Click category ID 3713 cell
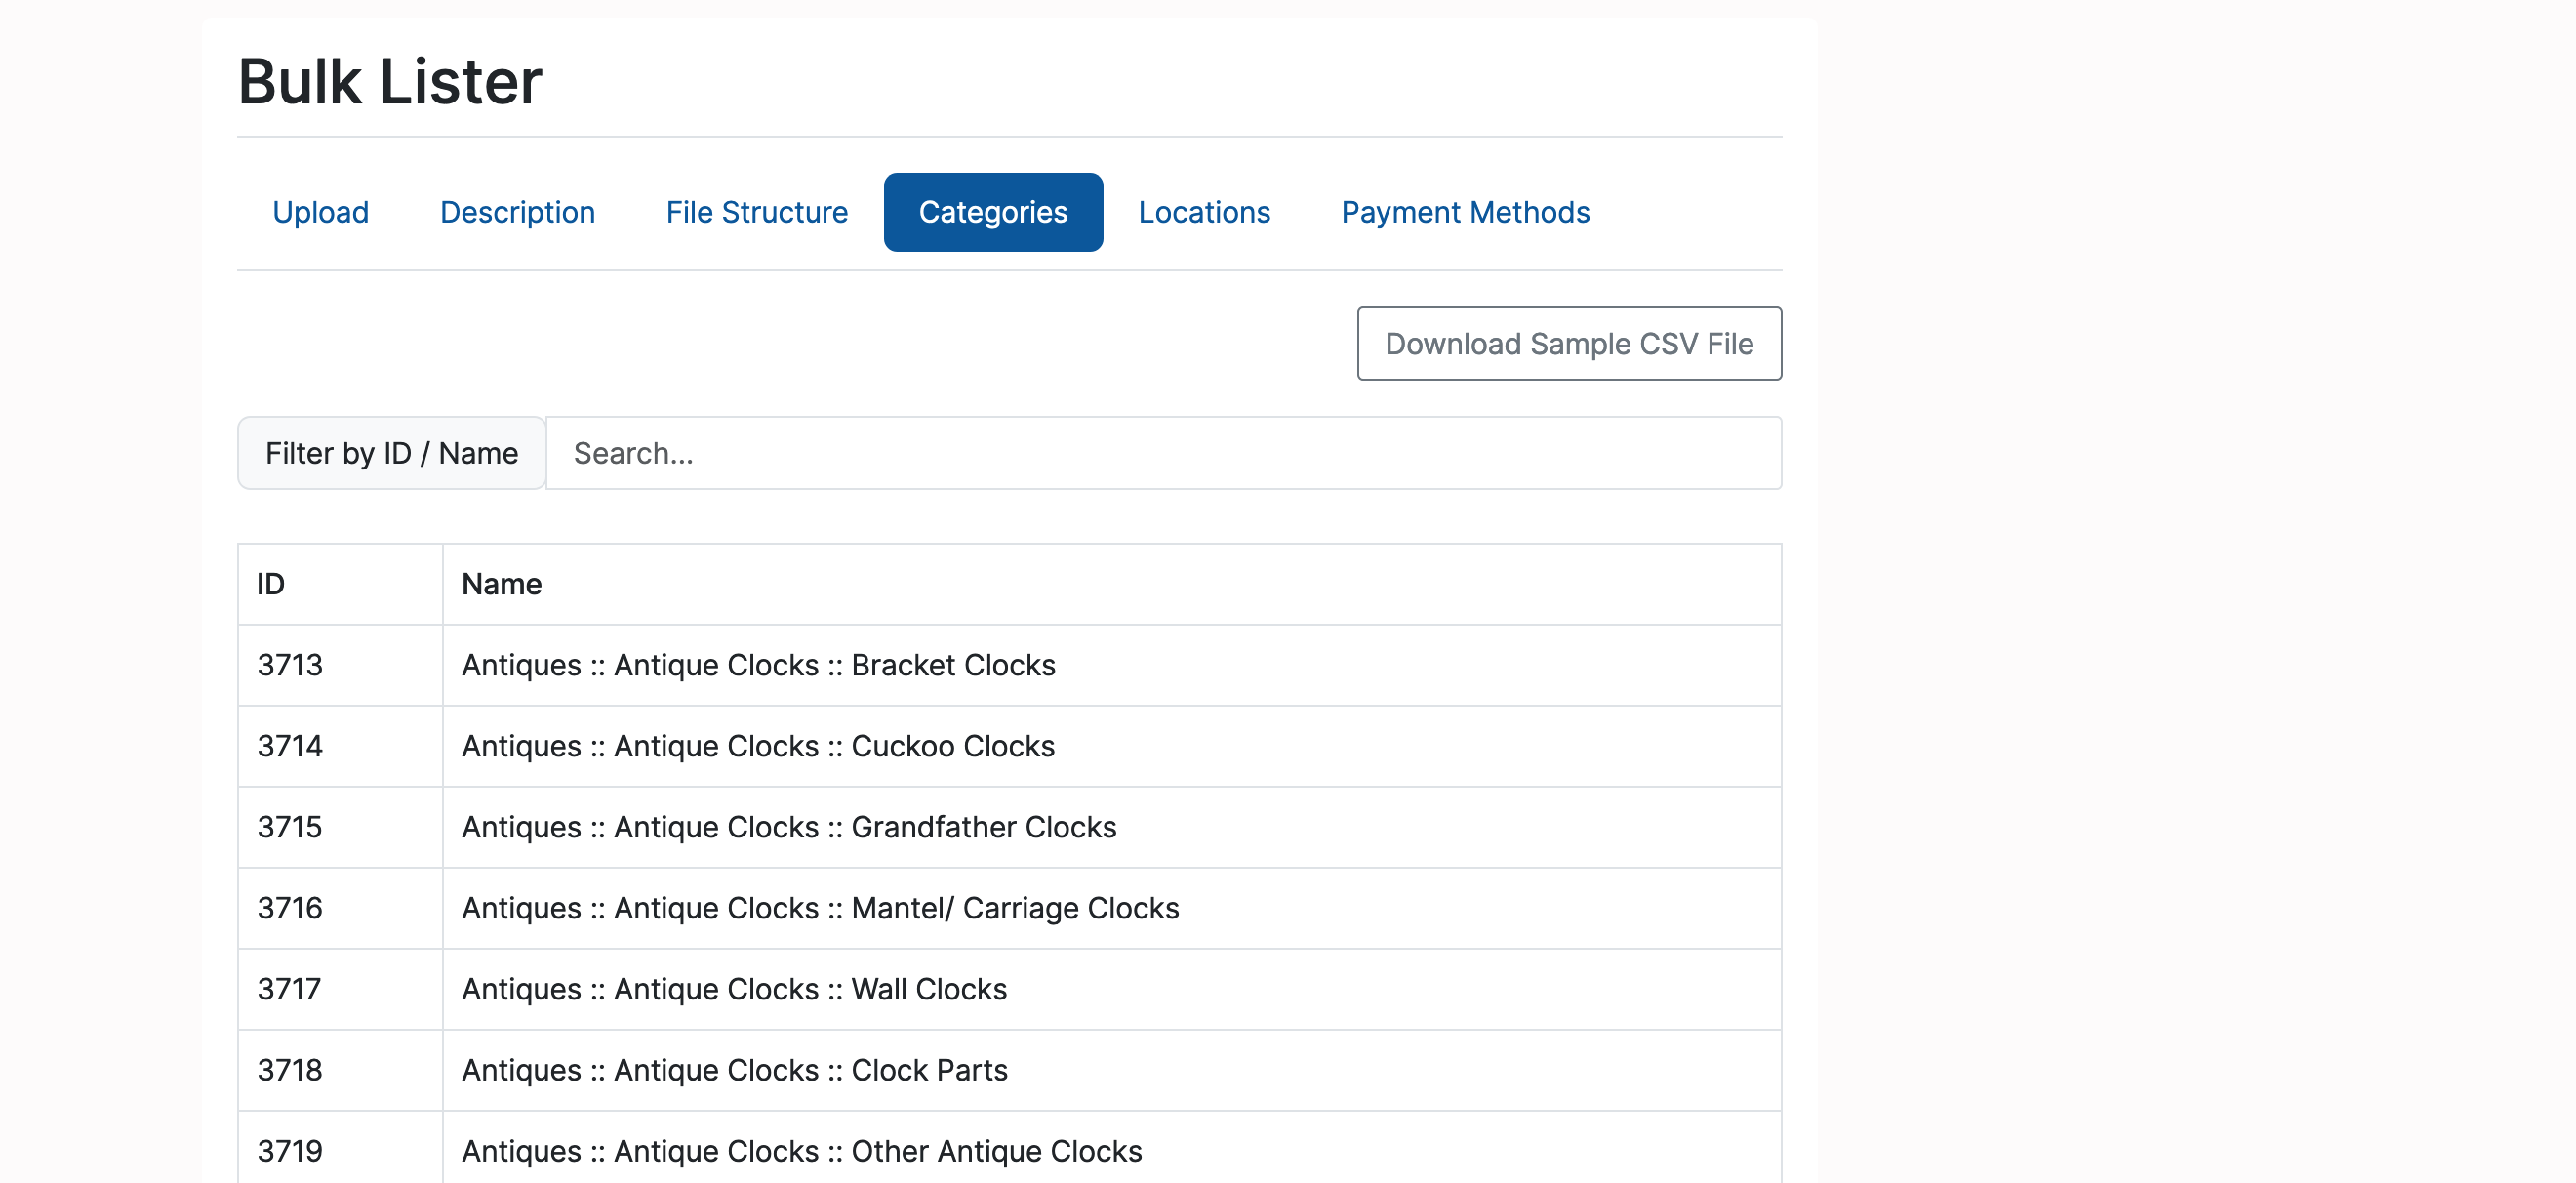This screenshot has height=1183, width=2576. click(290, 665)
